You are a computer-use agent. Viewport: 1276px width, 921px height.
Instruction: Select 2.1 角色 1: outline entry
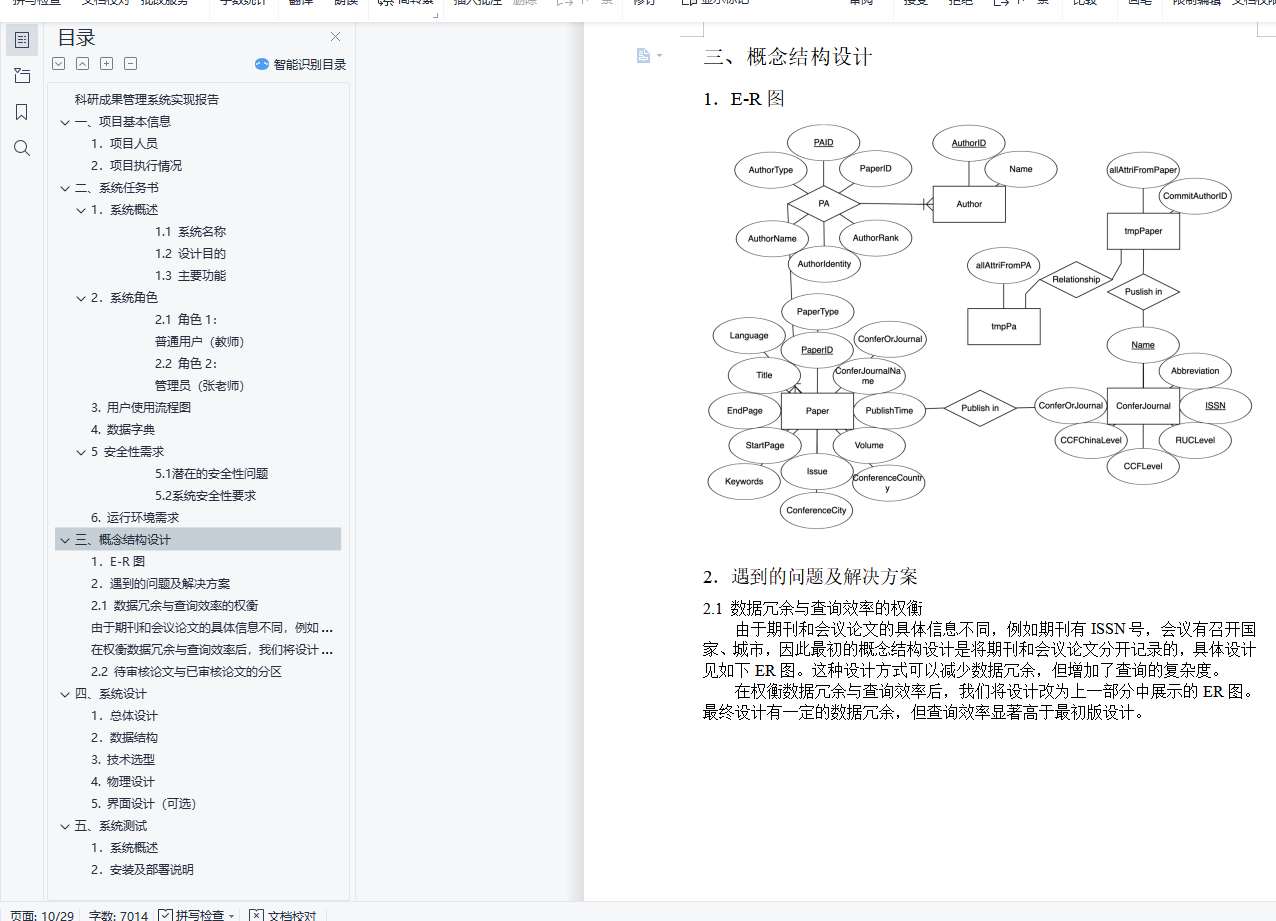point(186,320)
